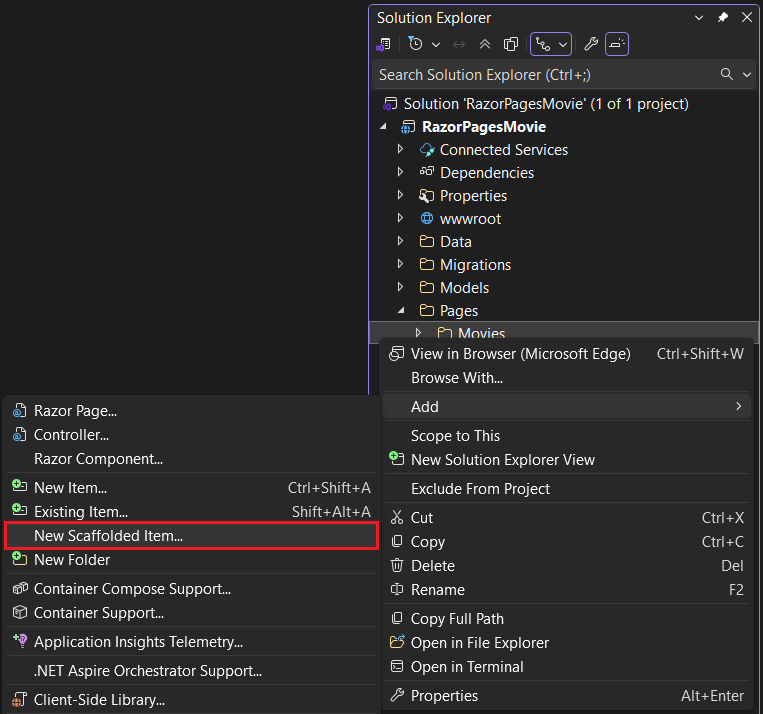Viewport: 763px width, 714px height.
Task: Click in the Search Solution Explorer field
Action: click(543, 75)
